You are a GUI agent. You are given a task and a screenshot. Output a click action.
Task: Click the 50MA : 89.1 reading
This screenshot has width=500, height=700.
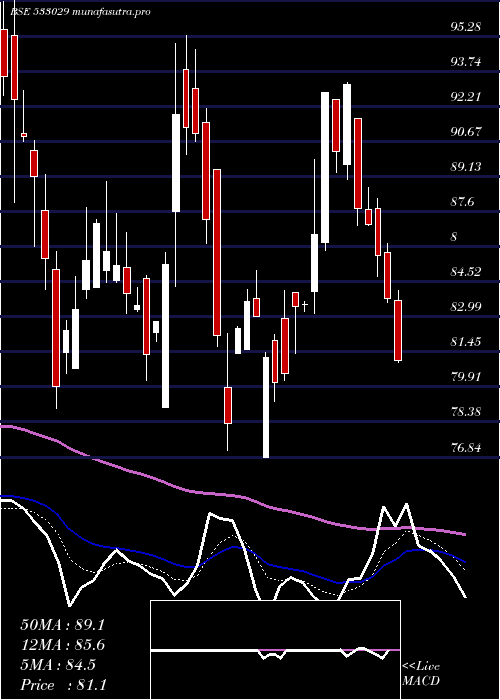tap(62, 625)
